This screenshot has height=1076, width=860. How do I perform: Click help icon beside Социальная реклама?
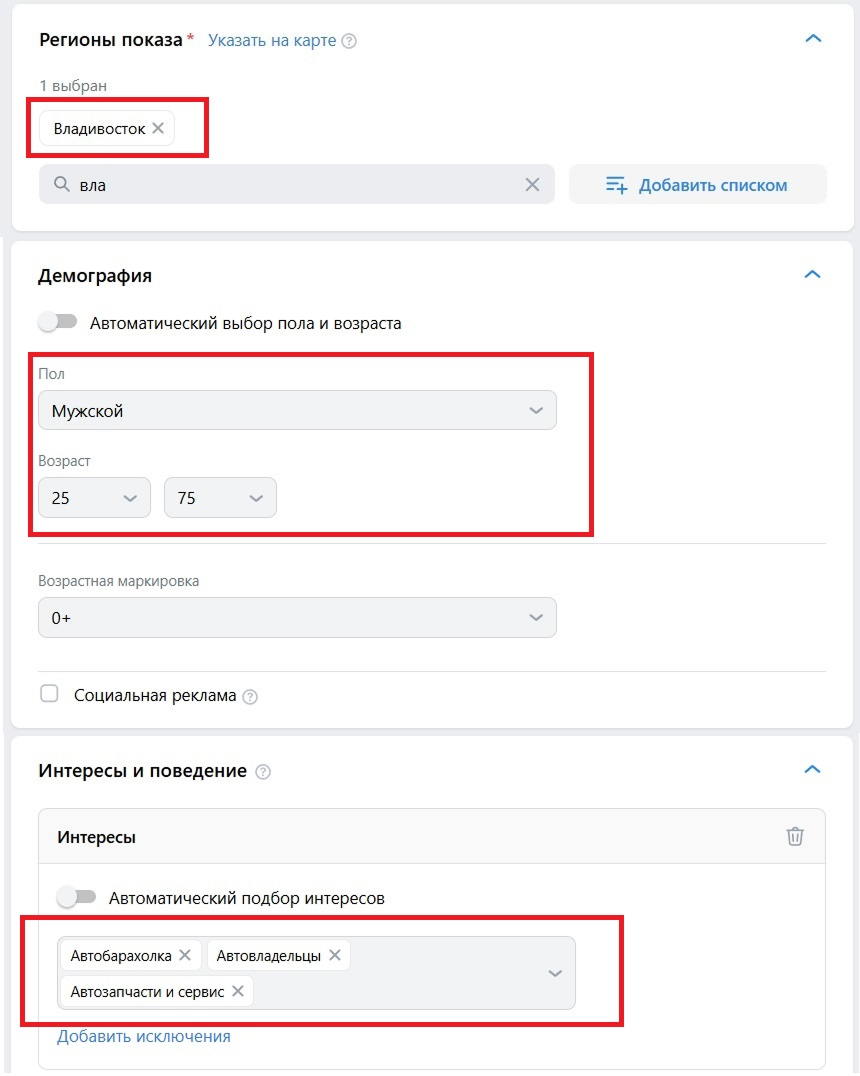pyautogui.click(x=250, y=697)
